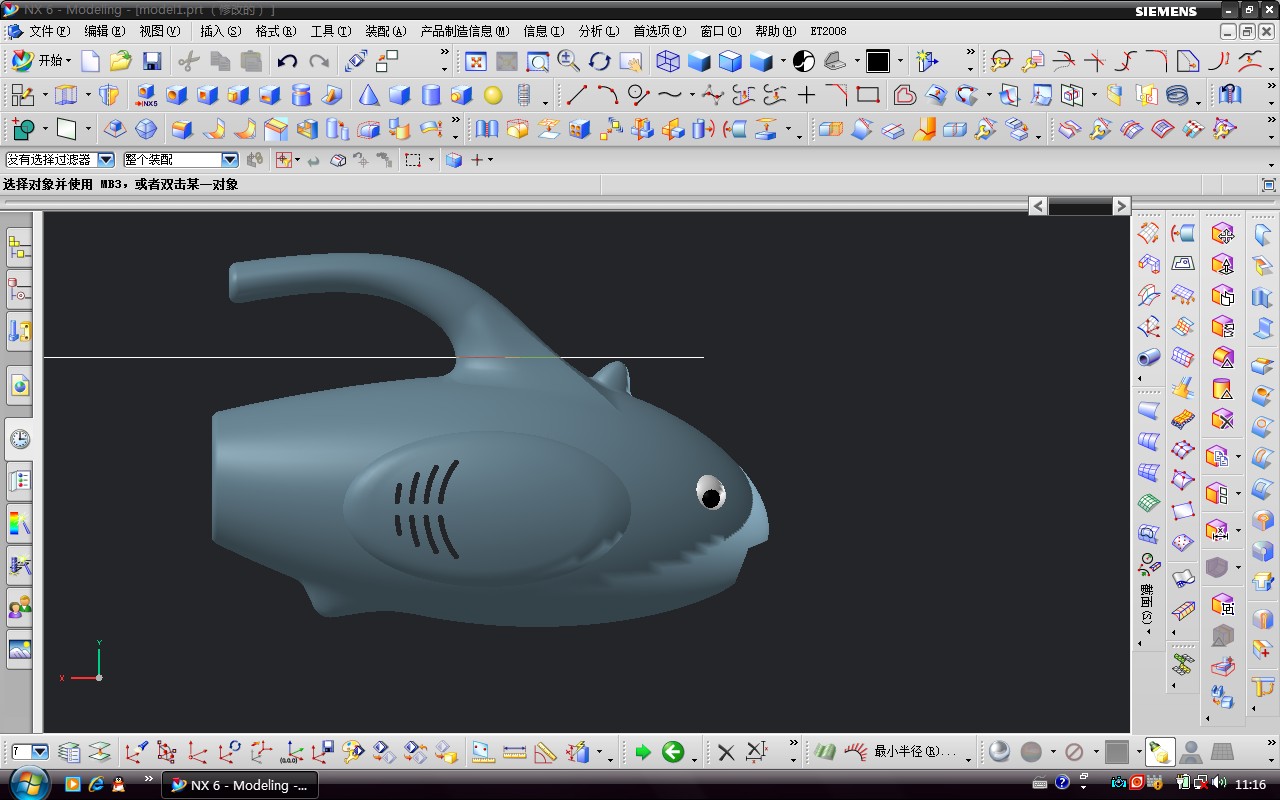Select the Rectangle curve tool
The width and height of the screenshot is (1280, 800).
[x=868, y=95]
